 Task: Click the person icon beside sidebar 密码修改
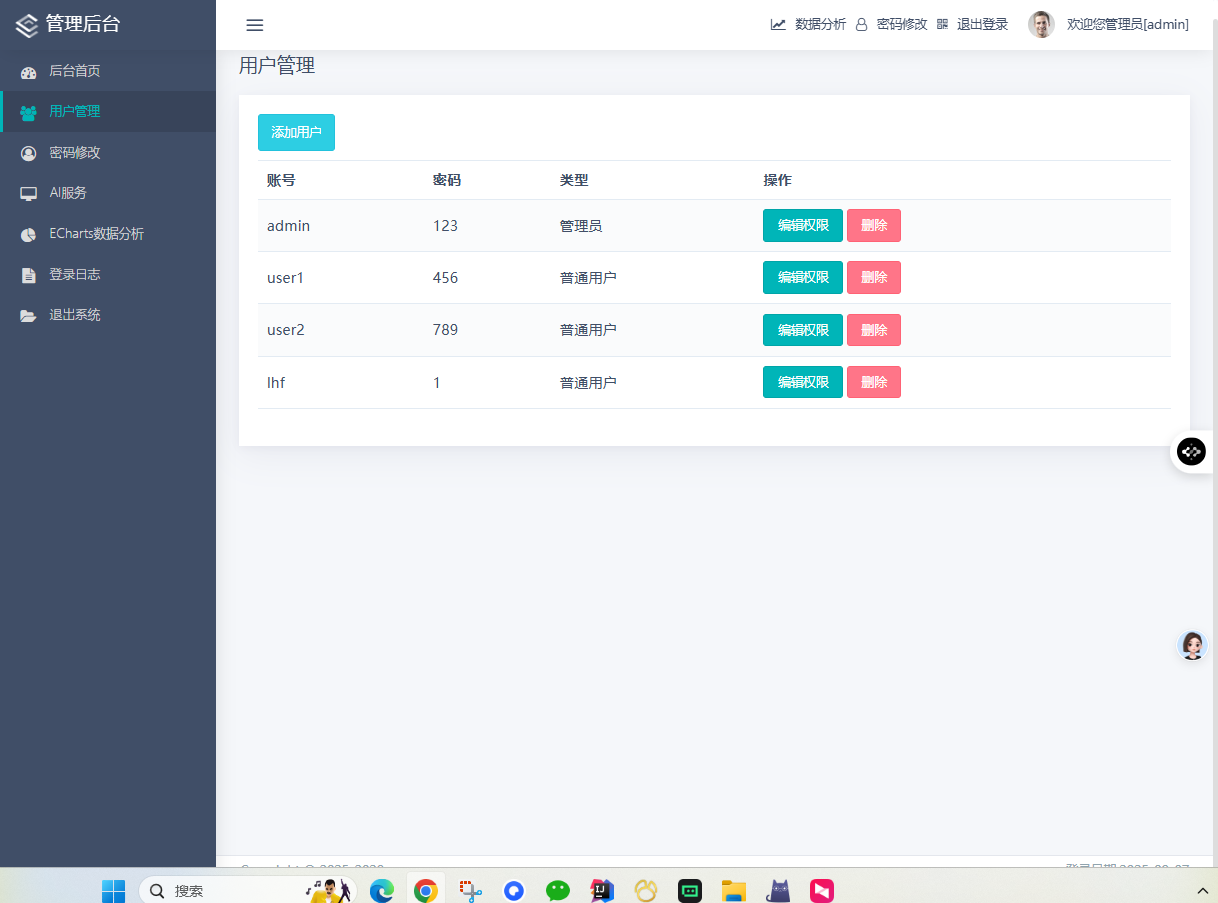click(28, 153)
